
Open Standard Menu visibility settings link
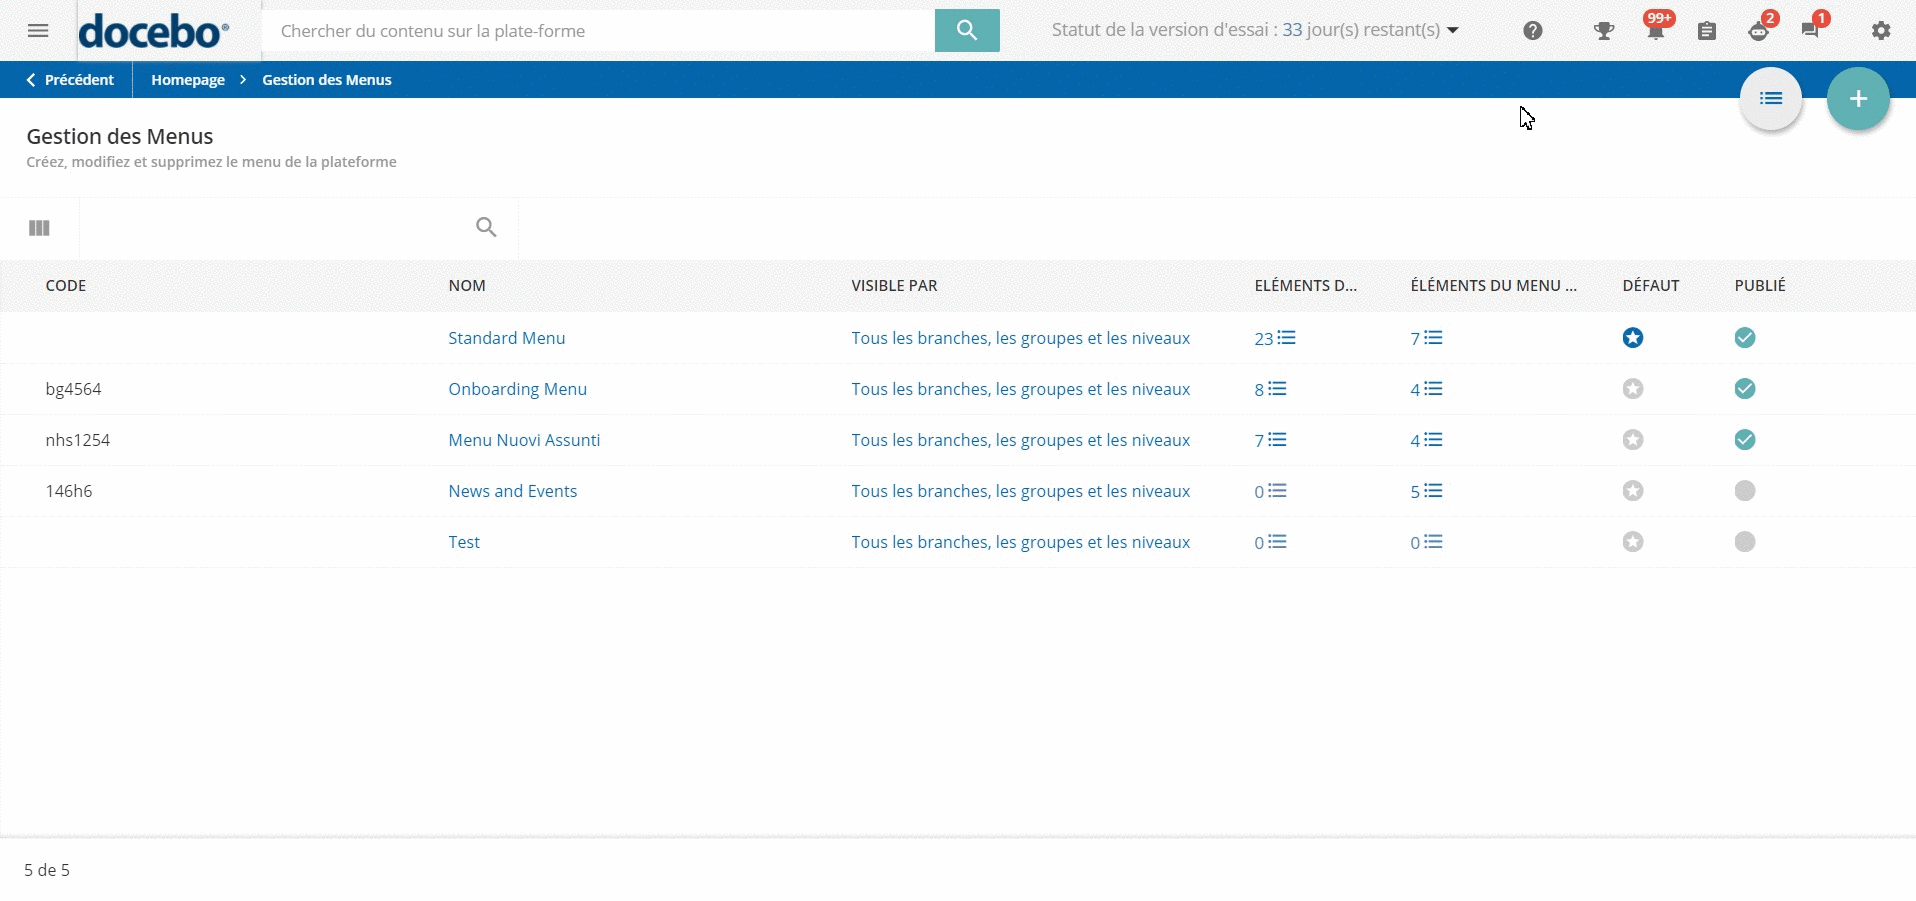(x=1021, y=338)
